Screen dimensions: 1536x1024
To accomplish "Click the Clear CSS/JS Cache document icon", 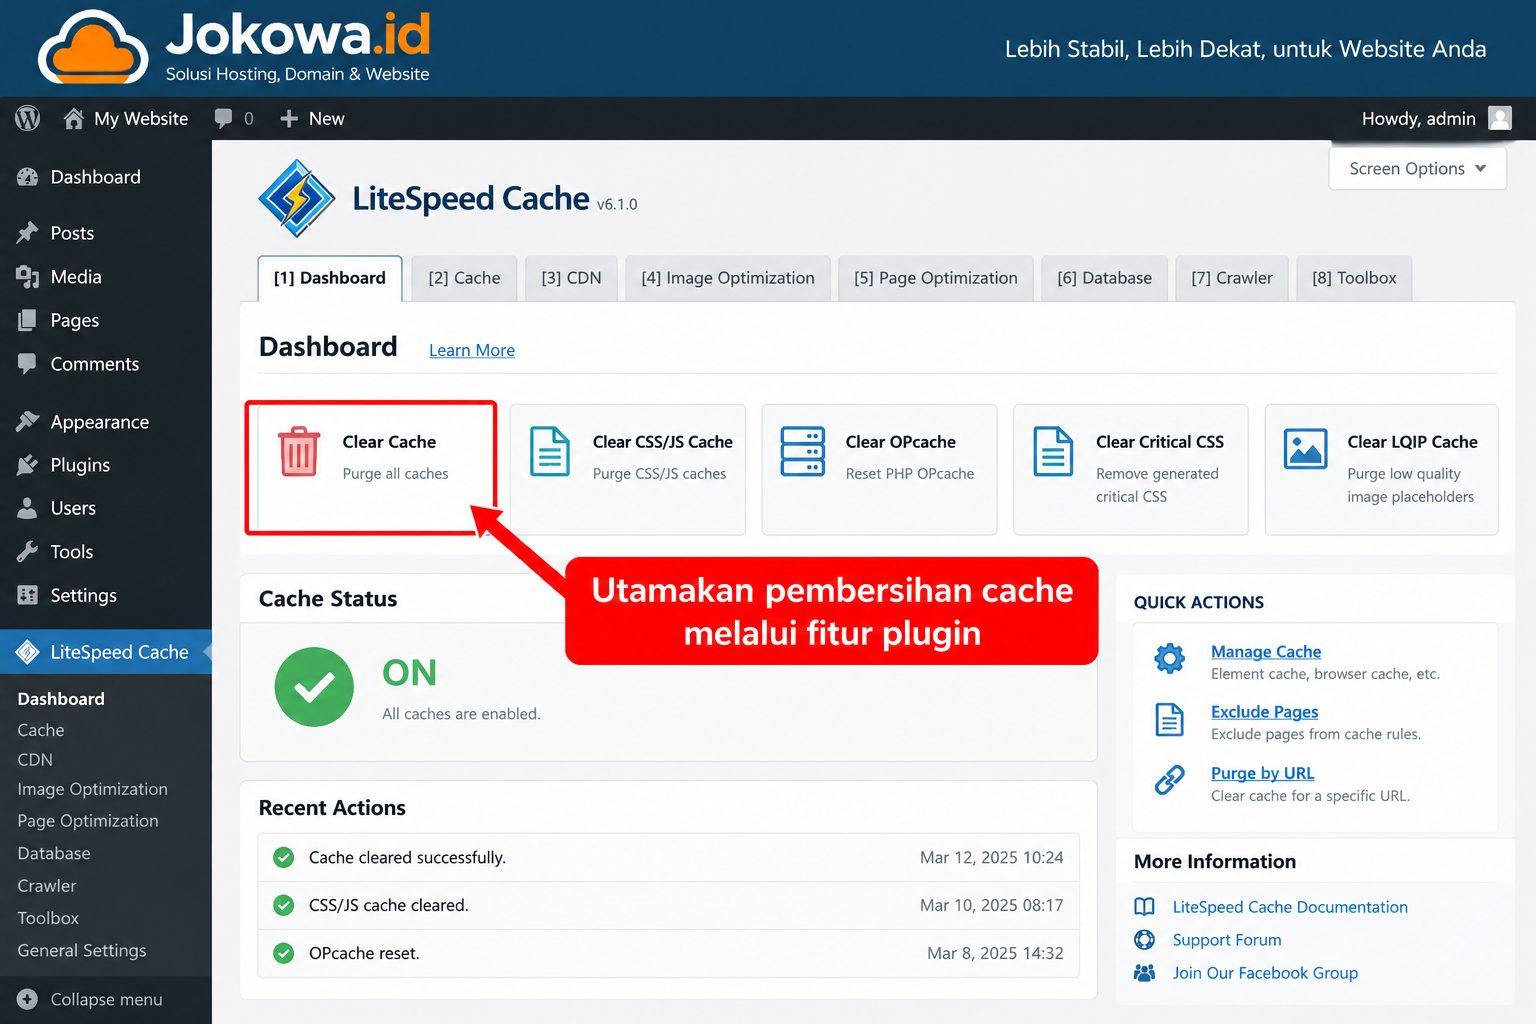I will (550, 452).
